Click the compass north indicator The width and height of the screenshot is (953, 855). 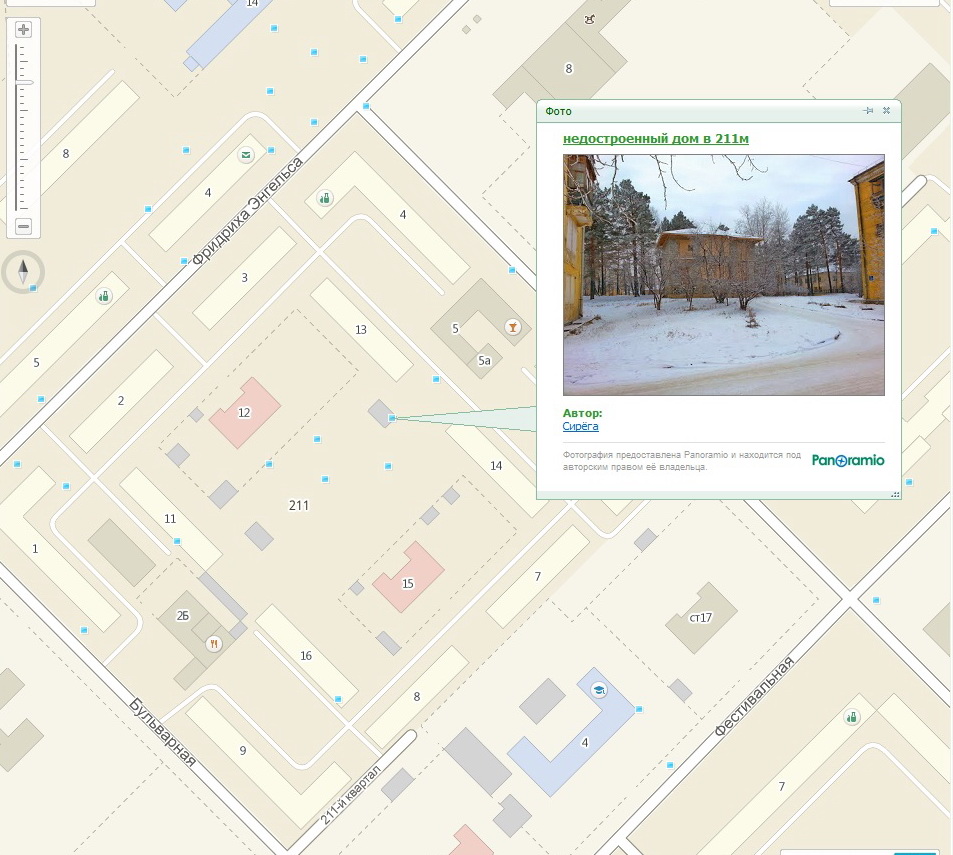tap(22, 272)
